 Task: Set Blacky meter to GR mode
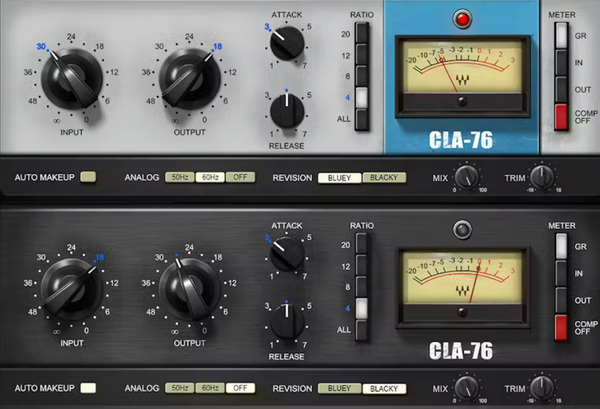click(561, 246)
